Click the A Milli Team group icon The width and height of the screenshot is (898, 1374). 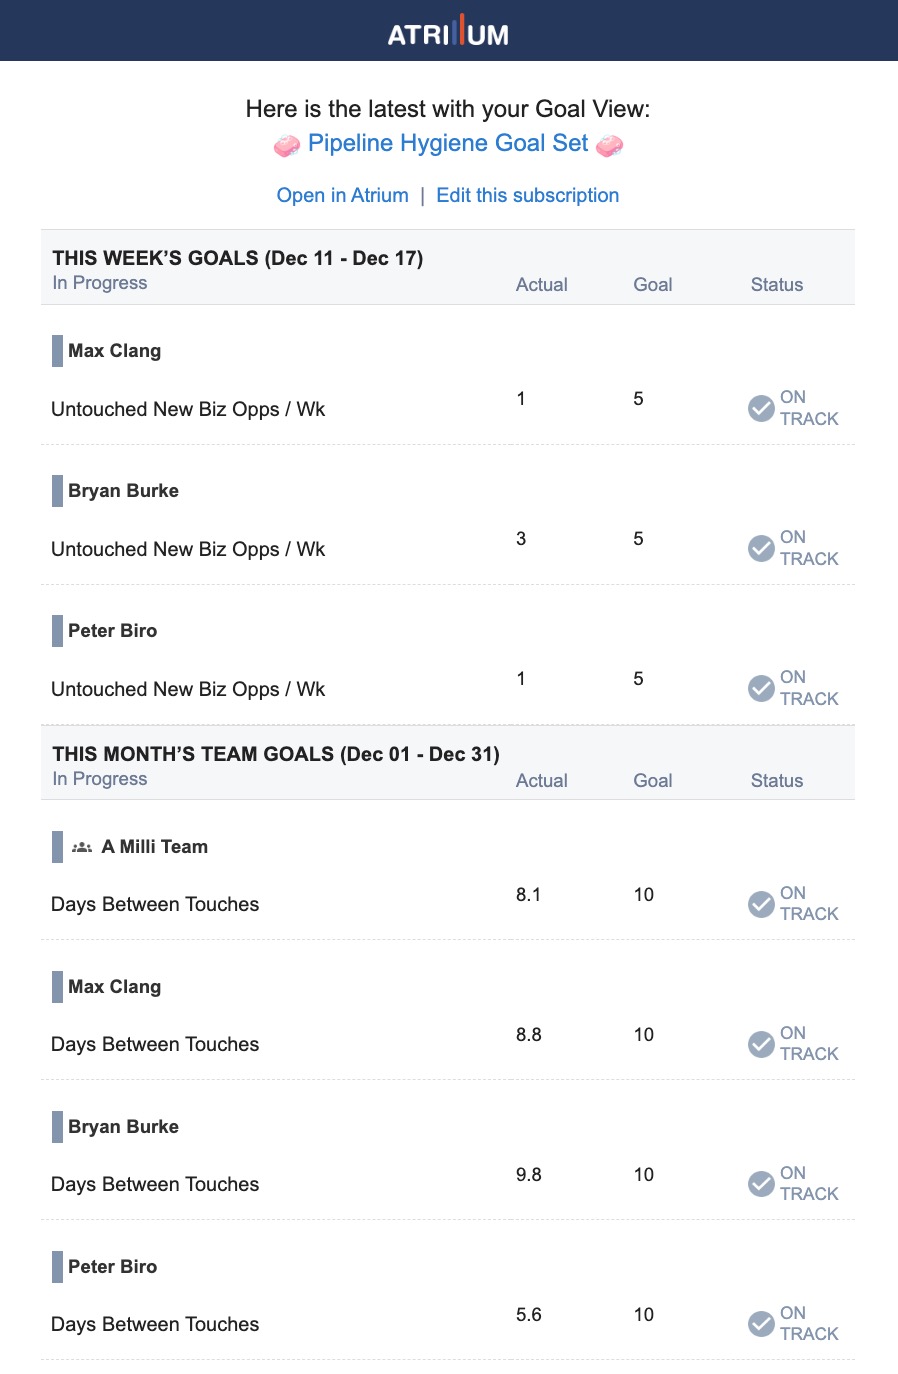coord(82,847)
